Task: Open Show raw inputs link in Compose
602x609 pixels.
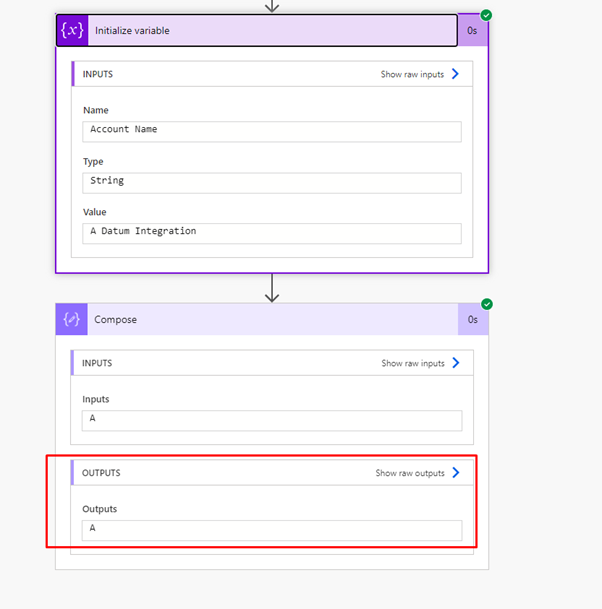Action: (x=412, y=363)
